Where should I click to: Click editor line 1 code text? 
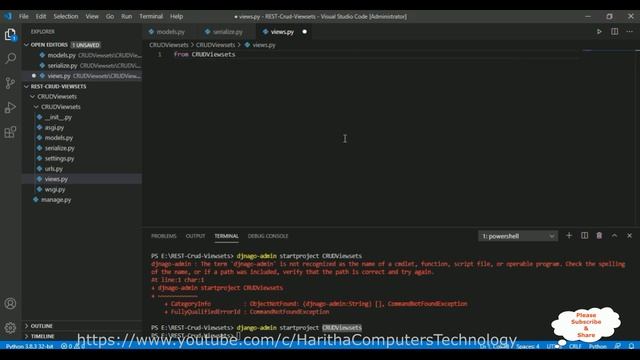(204, 54)
